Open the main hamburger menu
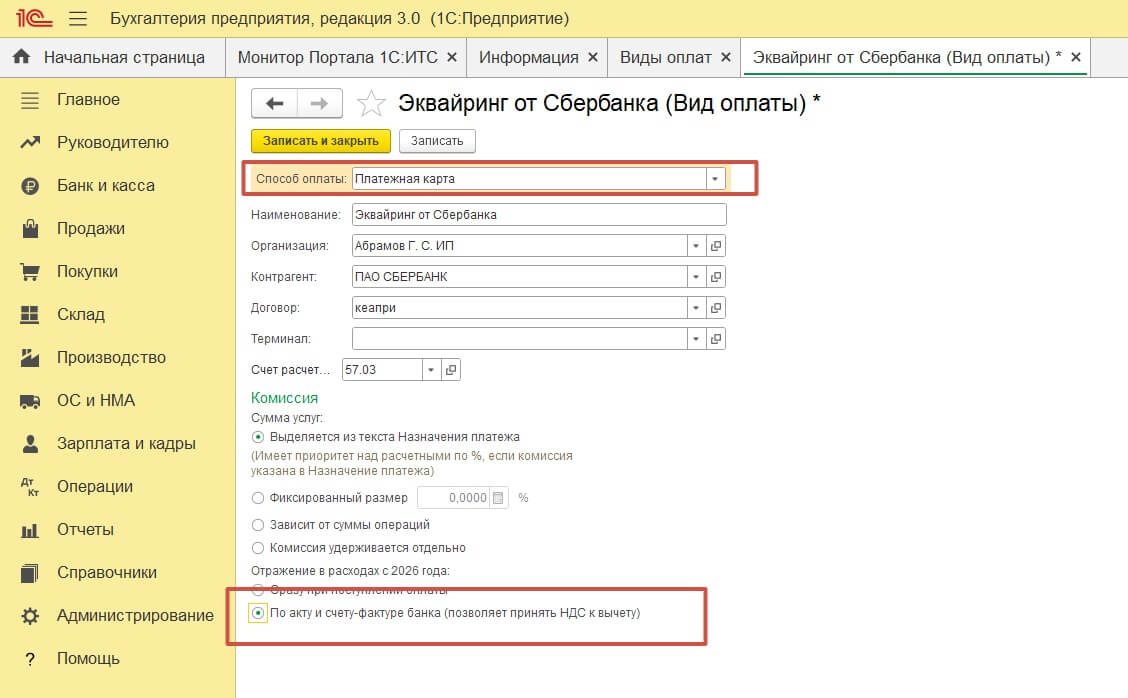Image resolution: width=1128 pixels, height=698 pixels. 78,19
